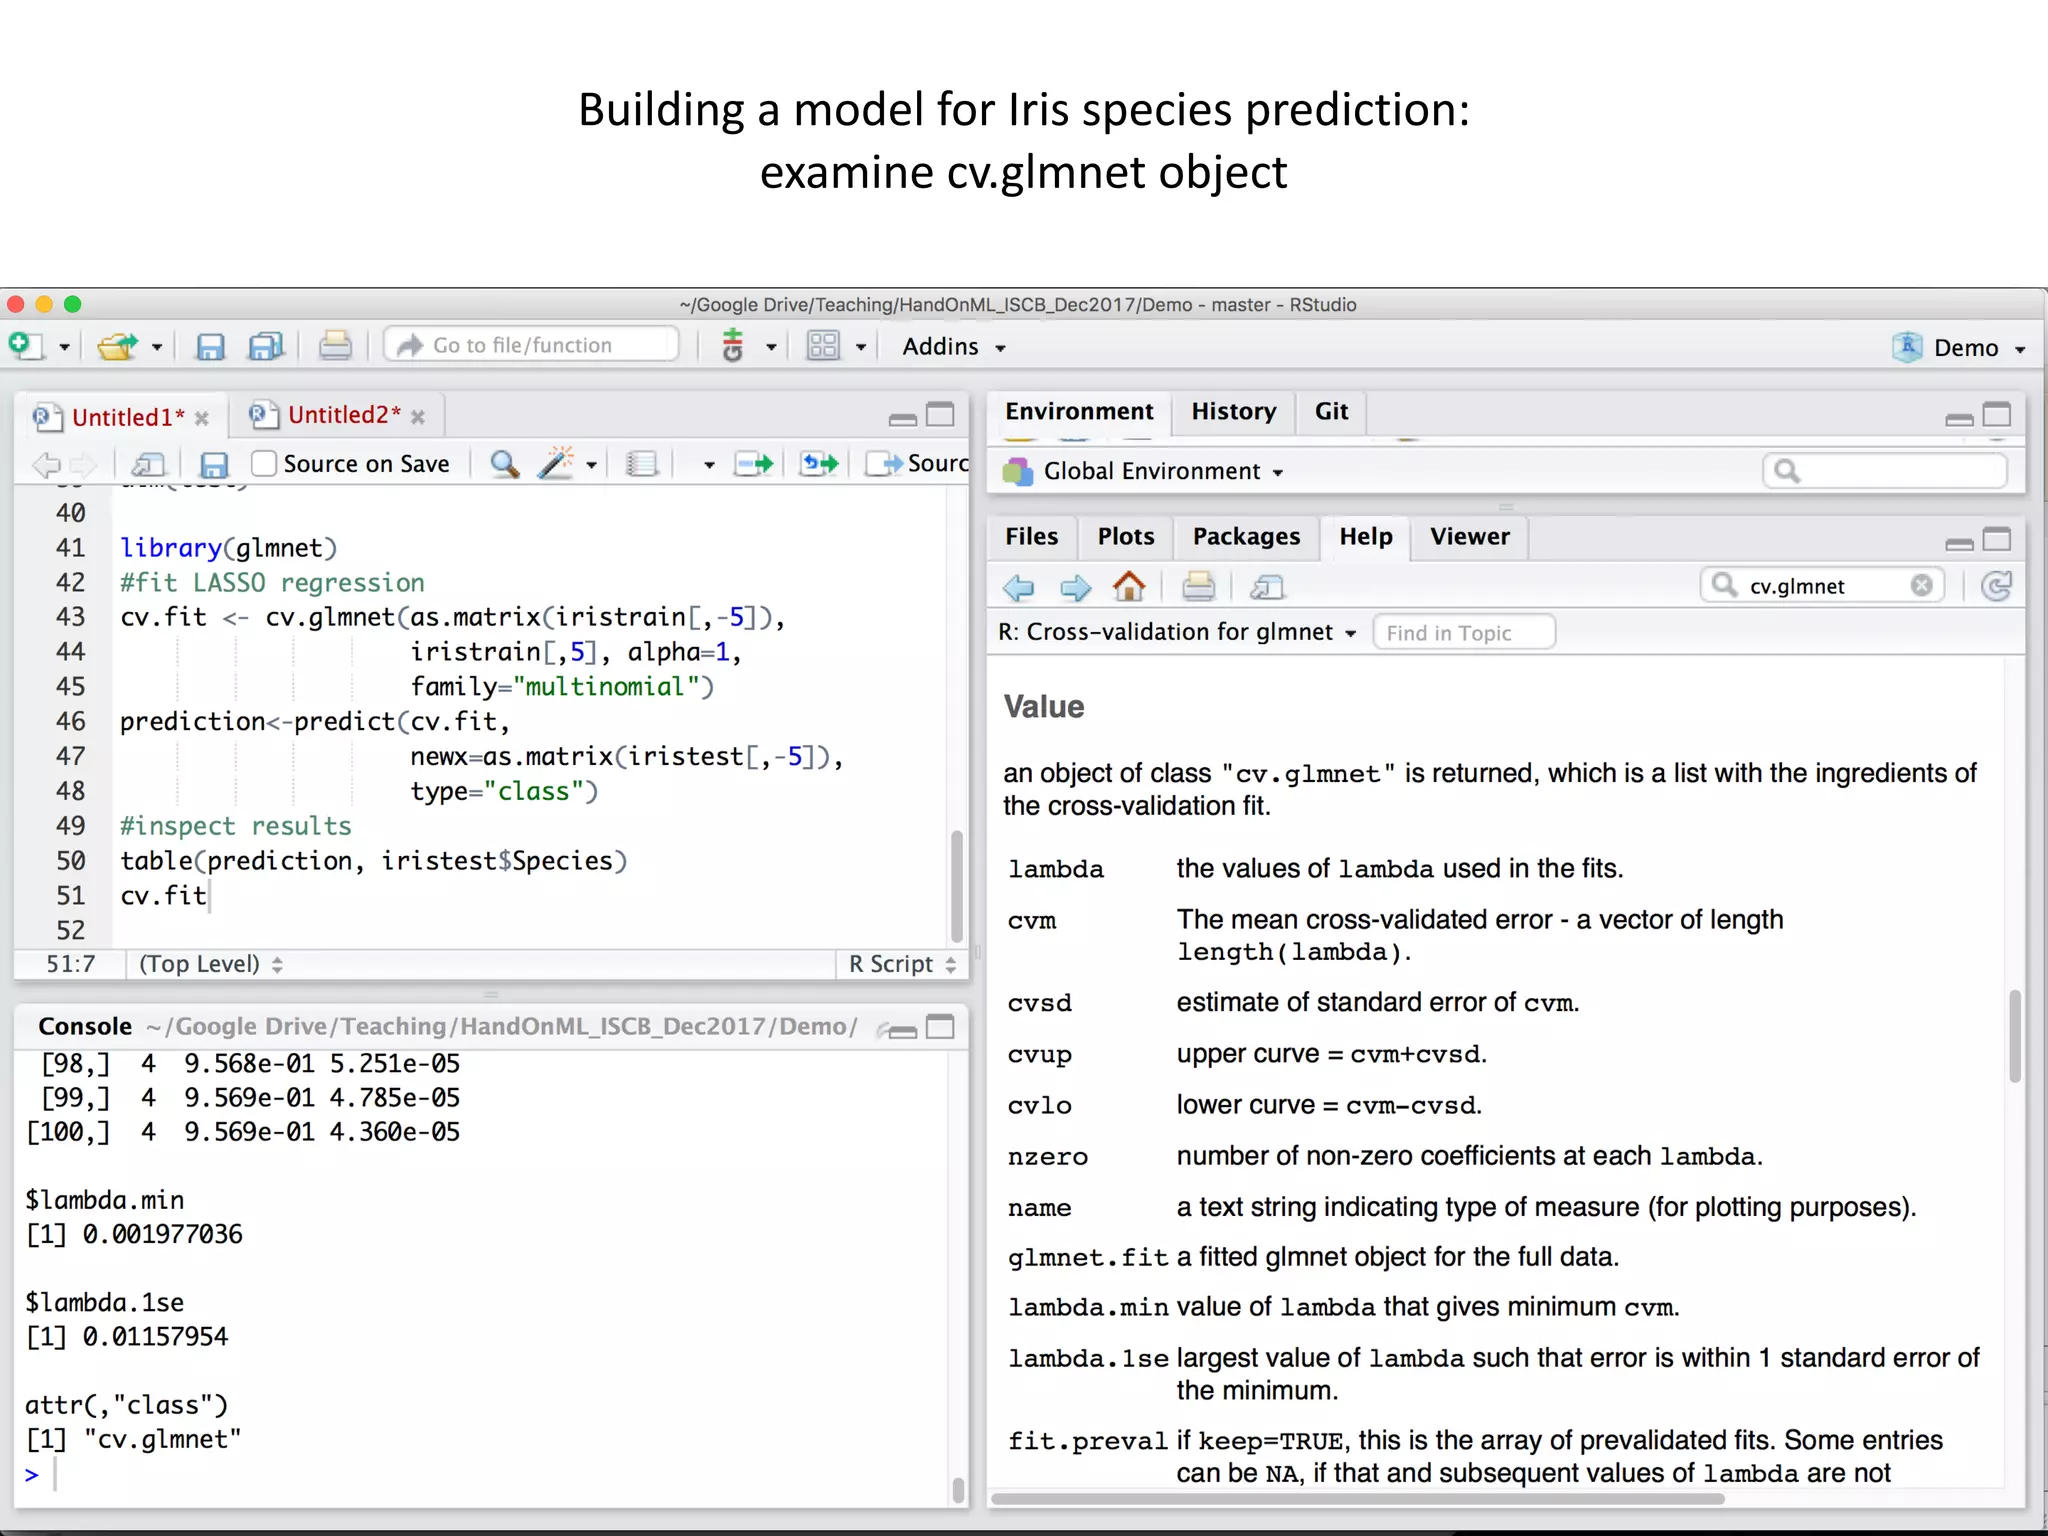Minimize the console pane

(x=903, y=1031)
